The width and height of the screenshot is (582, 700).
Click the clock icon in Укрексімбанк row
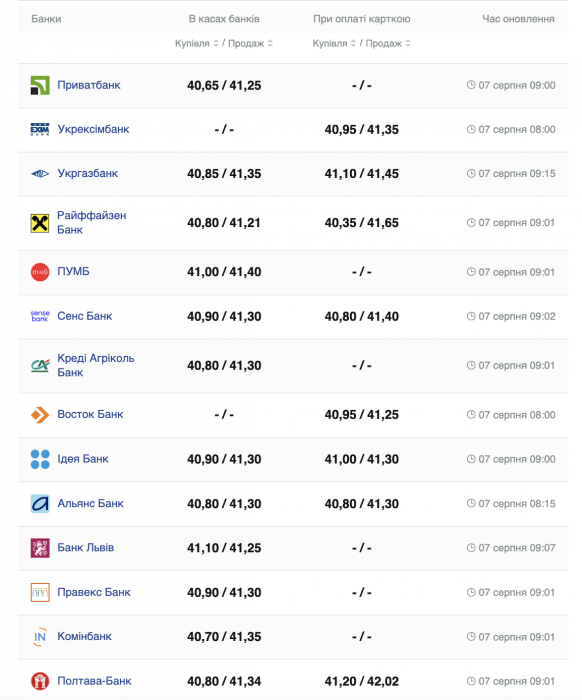pyautogui.click(x=471, y=129)
